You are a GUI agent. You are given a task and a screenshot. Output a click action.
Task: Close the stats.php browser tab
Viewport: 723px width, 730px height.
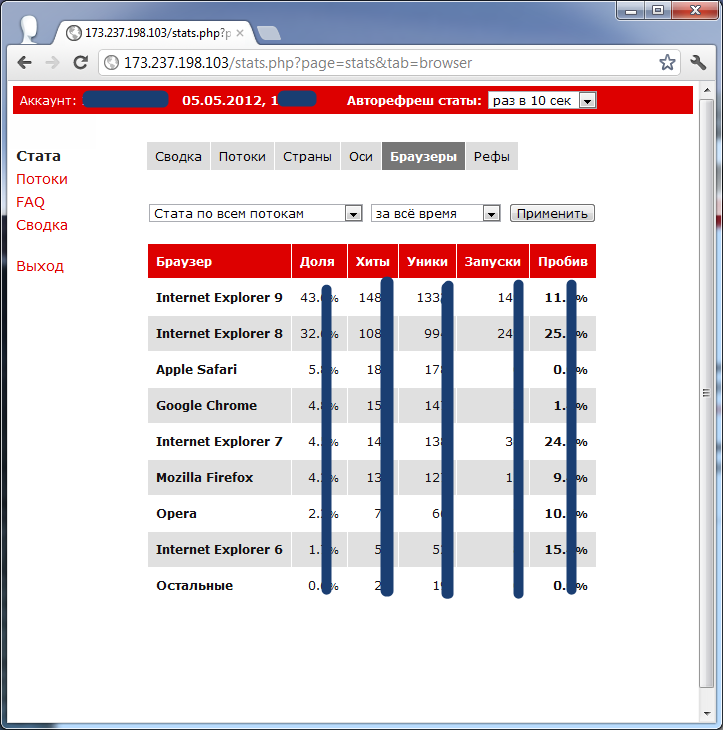(x=240, y=33)
